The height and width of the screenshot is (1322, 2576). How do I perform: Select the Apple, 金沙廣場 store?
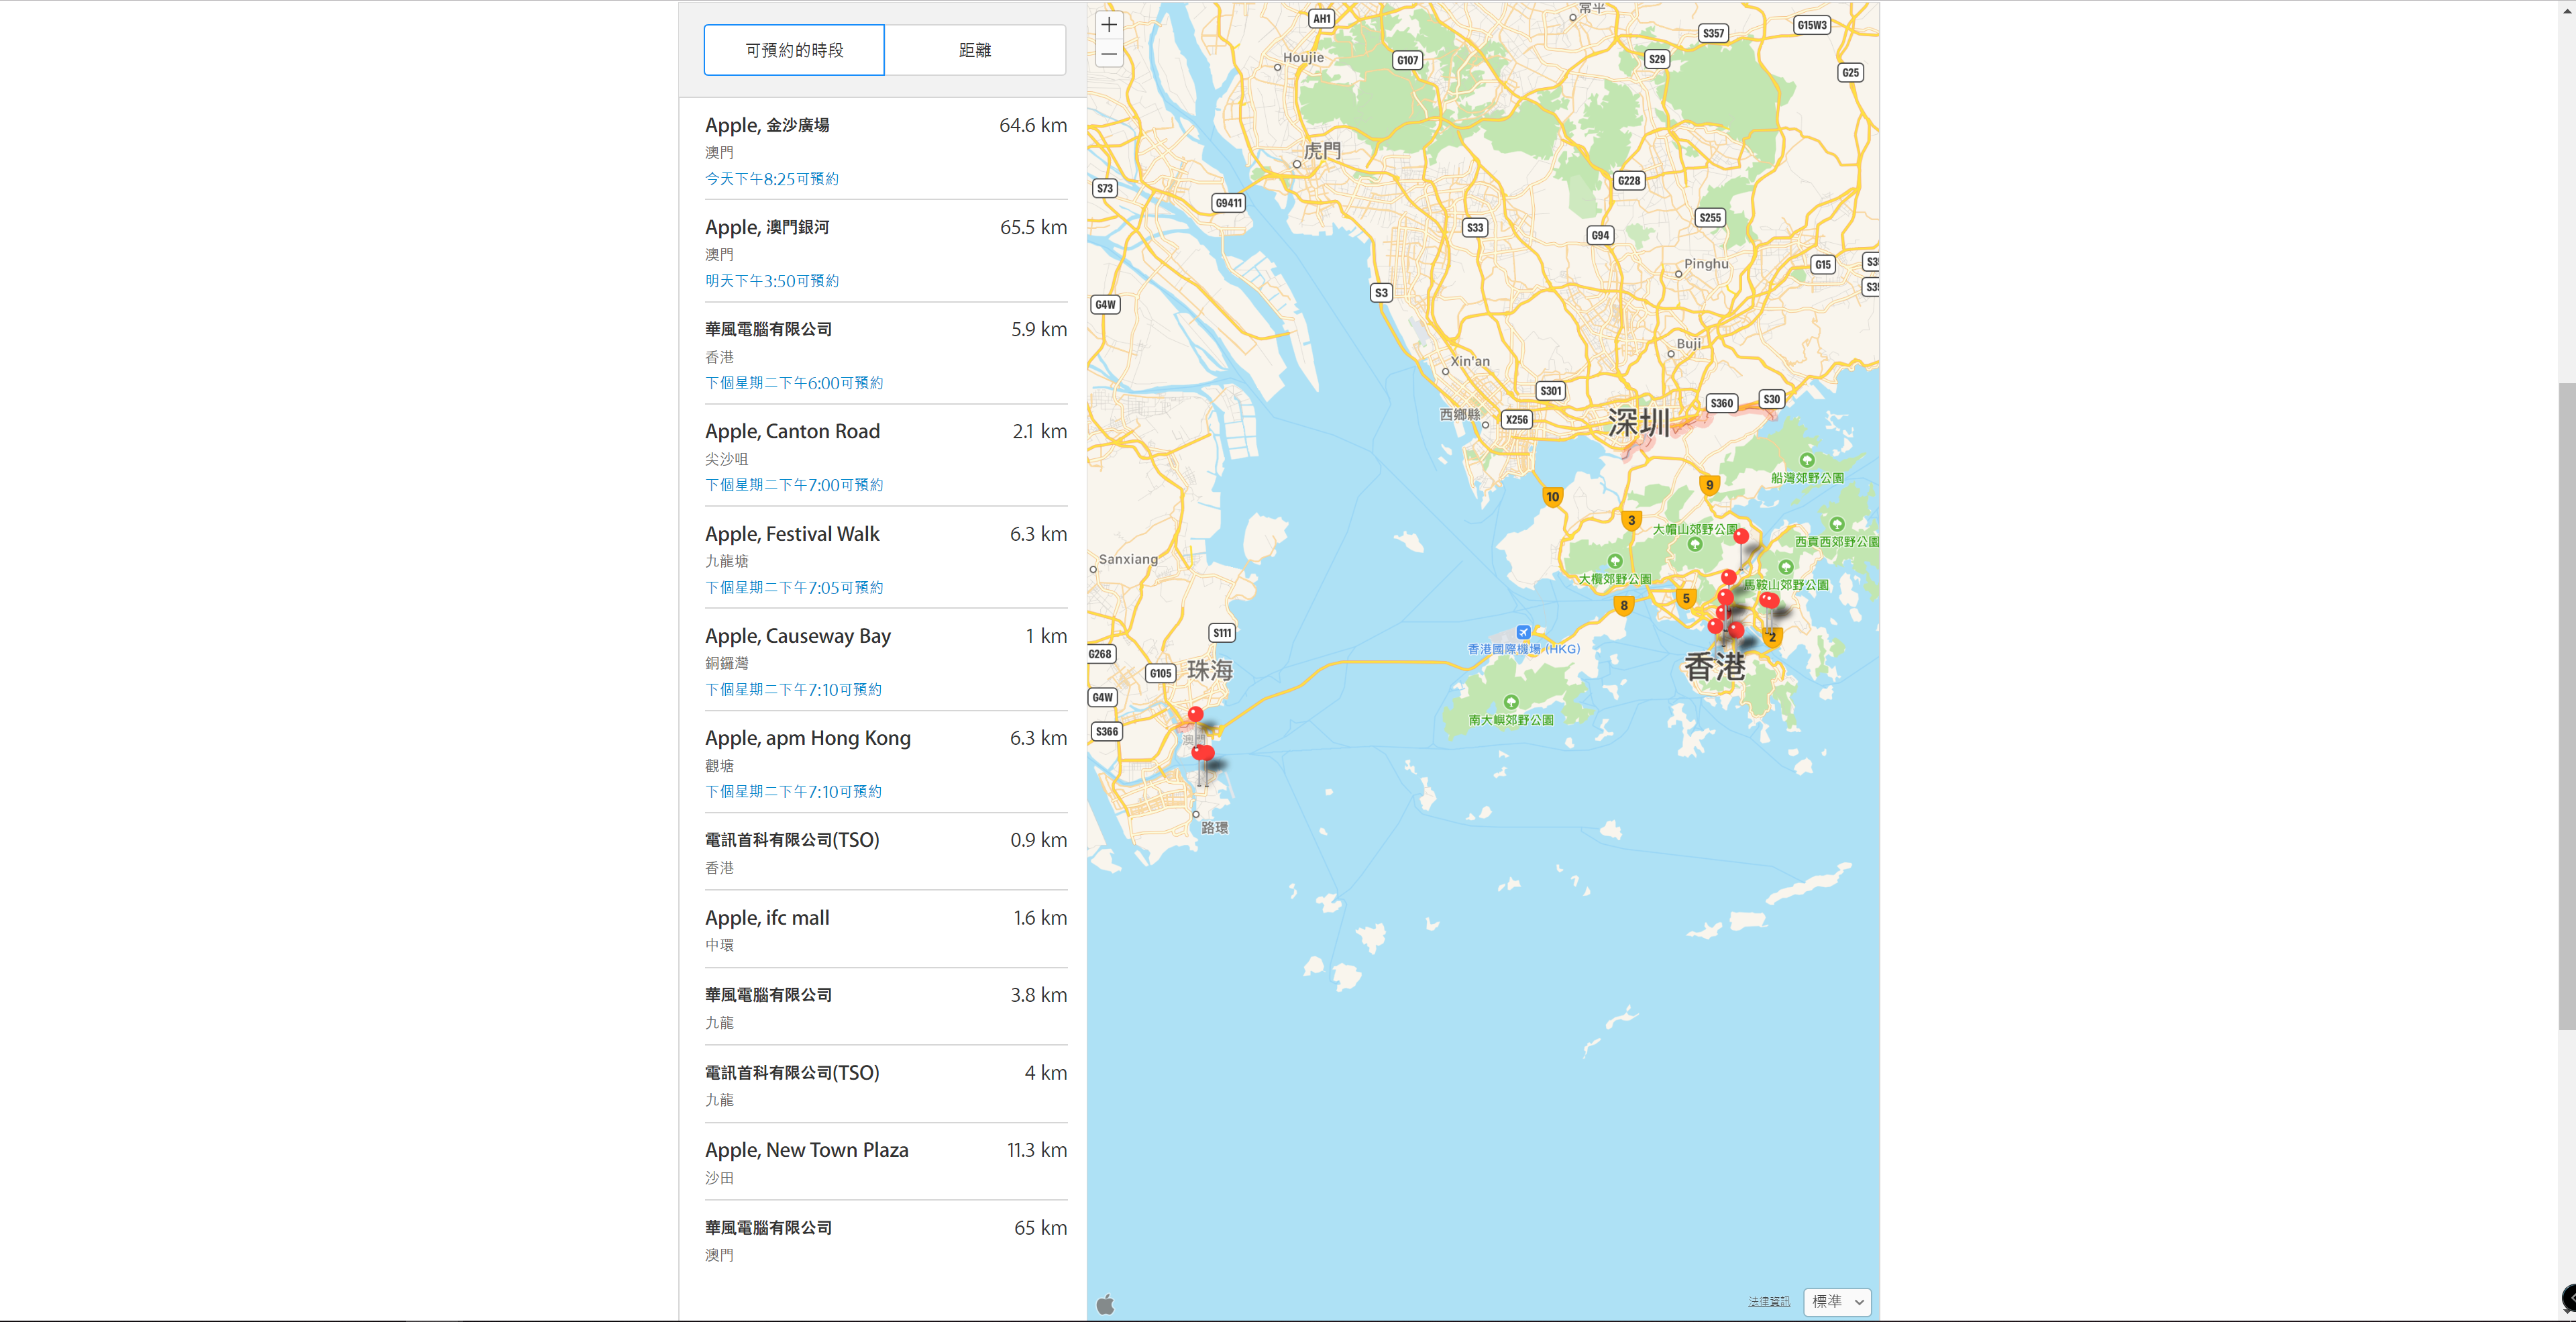click(x=886, y=150)
